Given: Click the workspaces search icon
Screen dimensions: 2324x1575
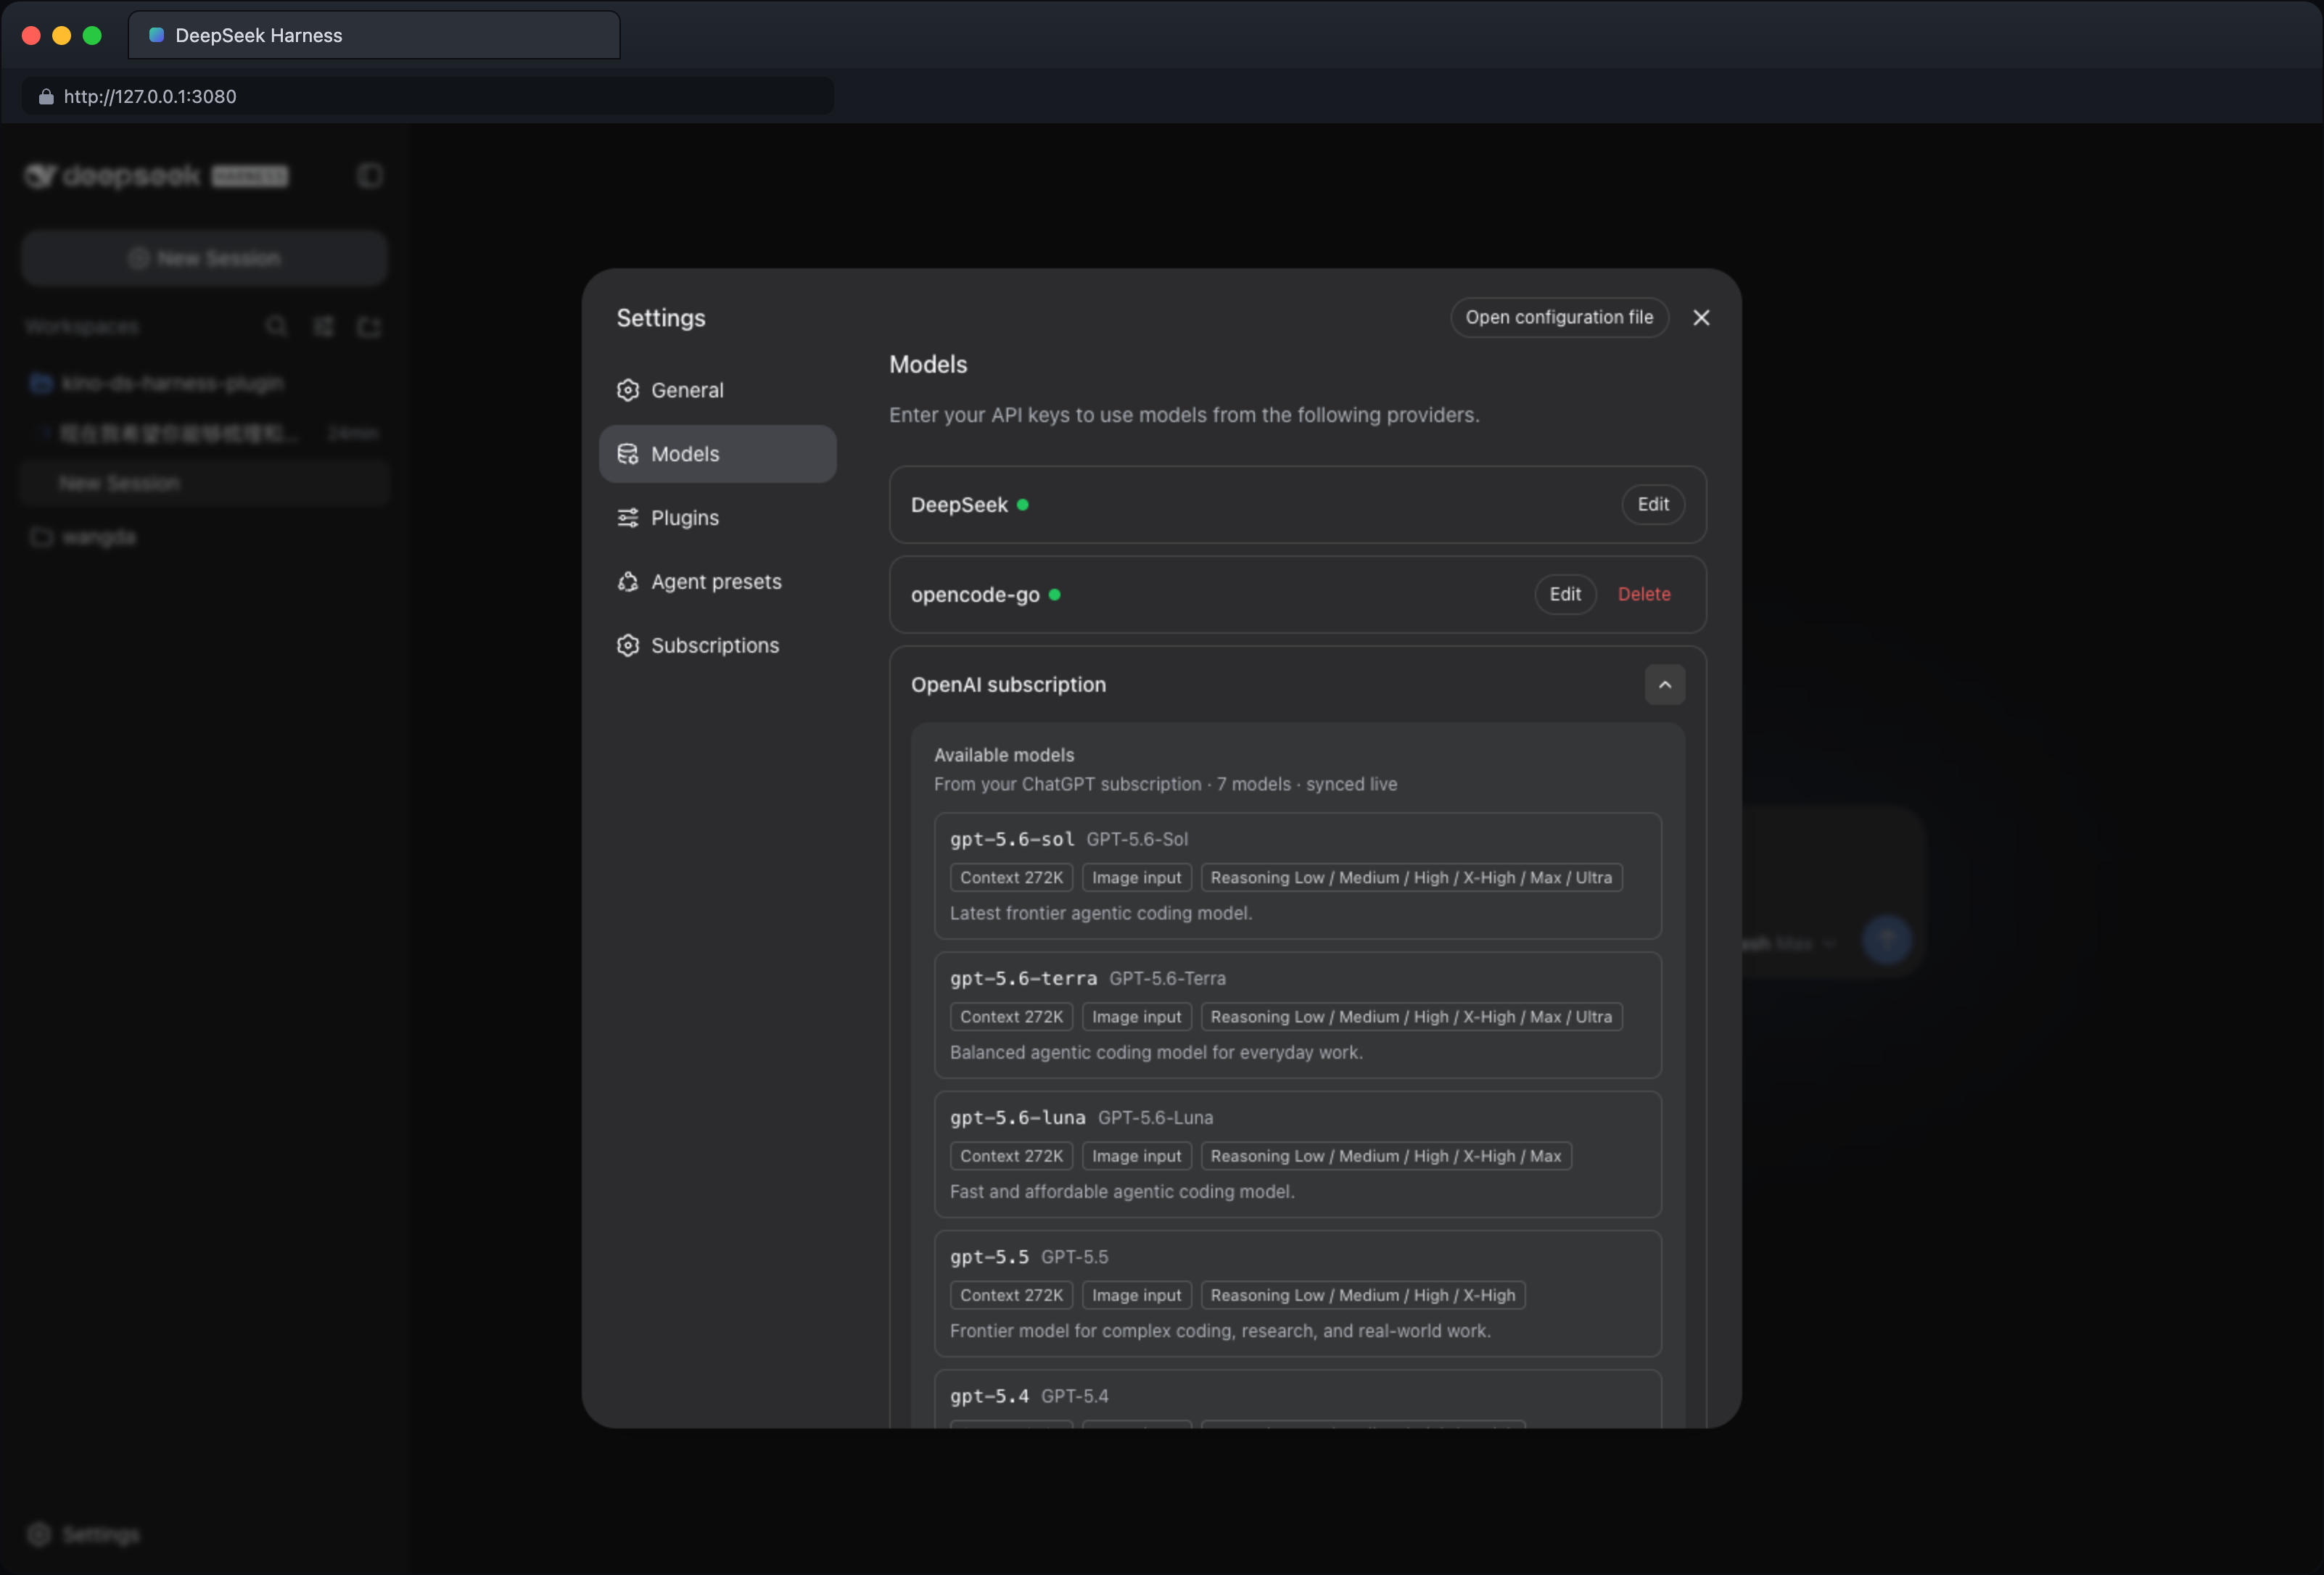Looking at the screenshot, I should tap(277, 327).
